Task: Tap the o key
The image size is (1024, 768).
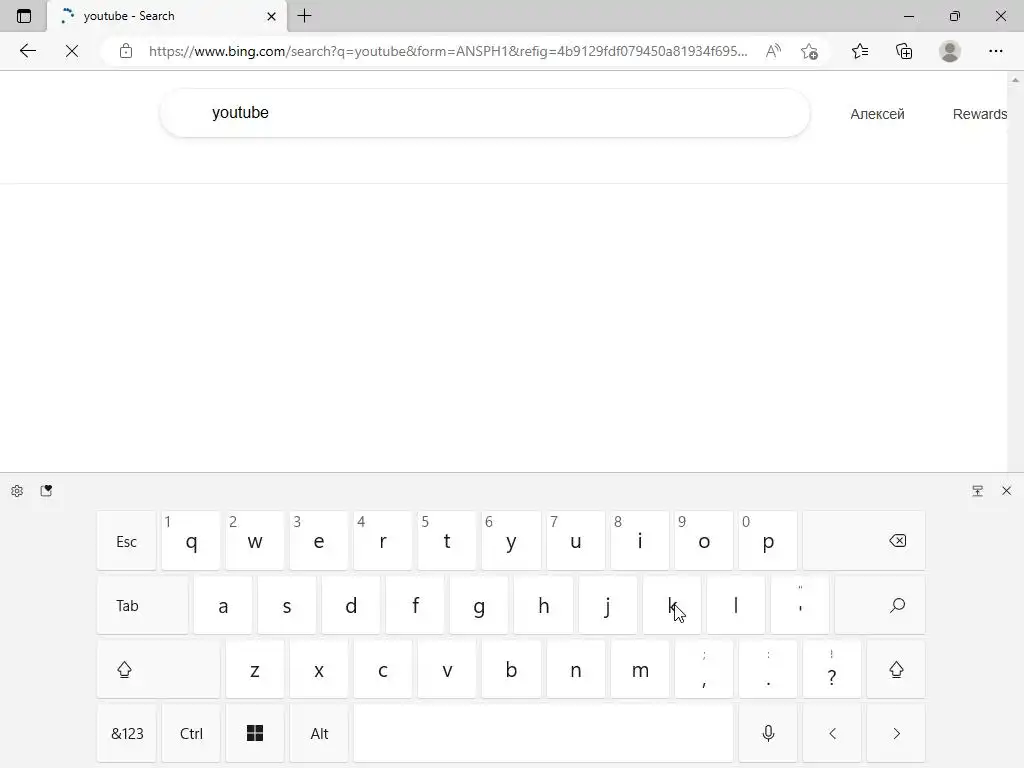Action: 703,541
